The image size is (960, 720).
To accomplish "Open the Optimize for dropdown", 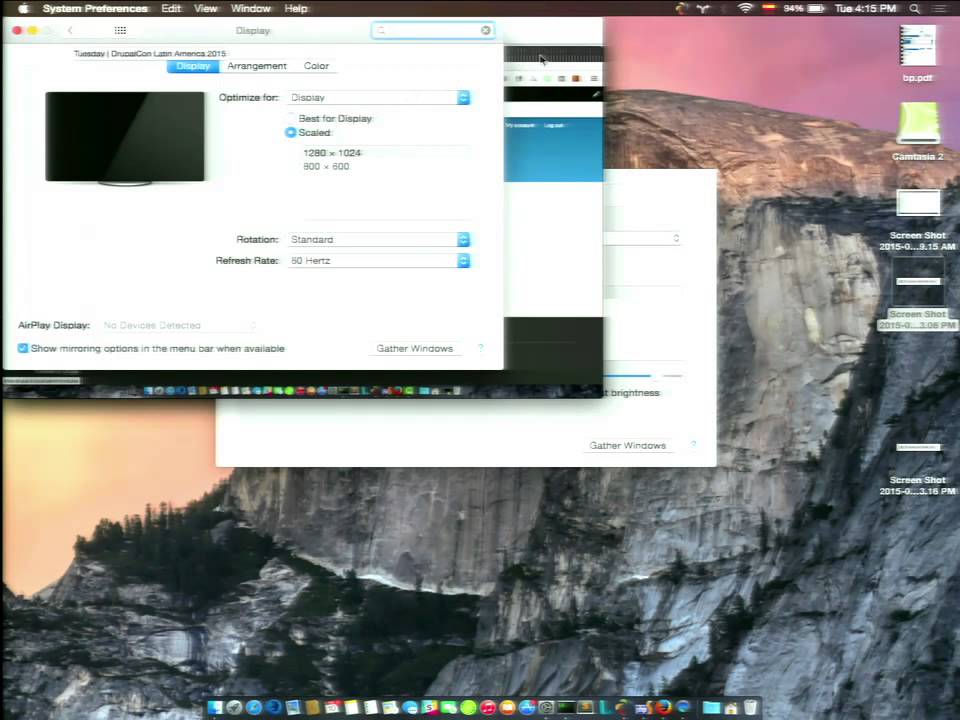I will (x=379, y=97).
